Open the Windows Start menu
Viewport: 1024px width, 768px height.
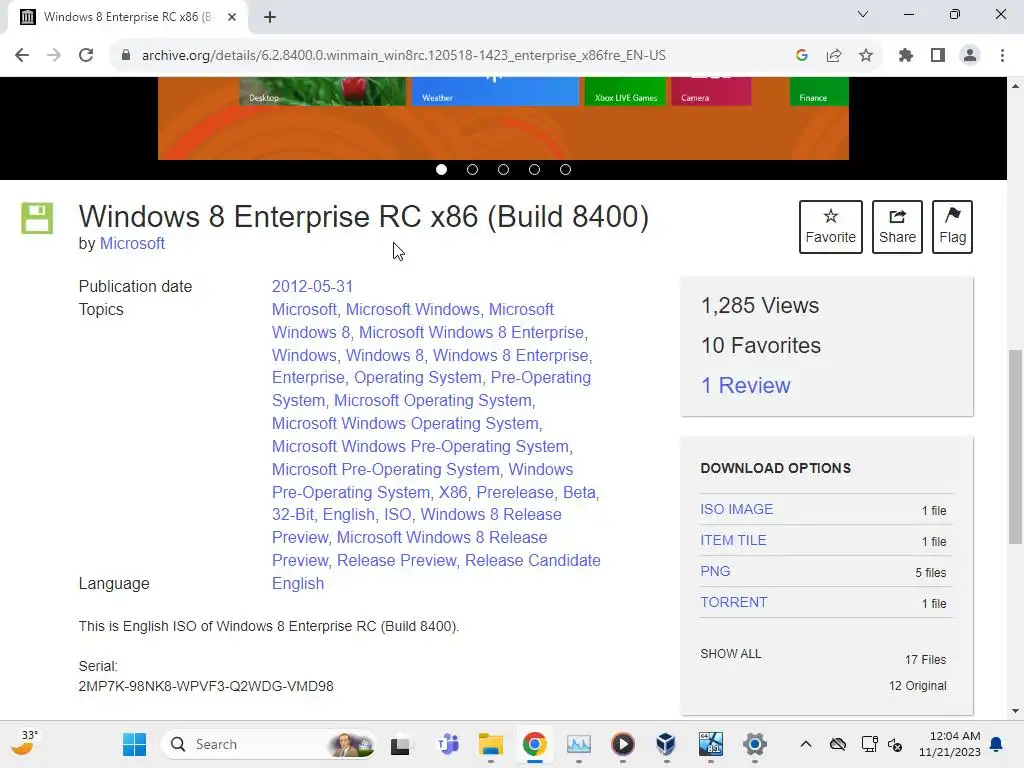135,744
